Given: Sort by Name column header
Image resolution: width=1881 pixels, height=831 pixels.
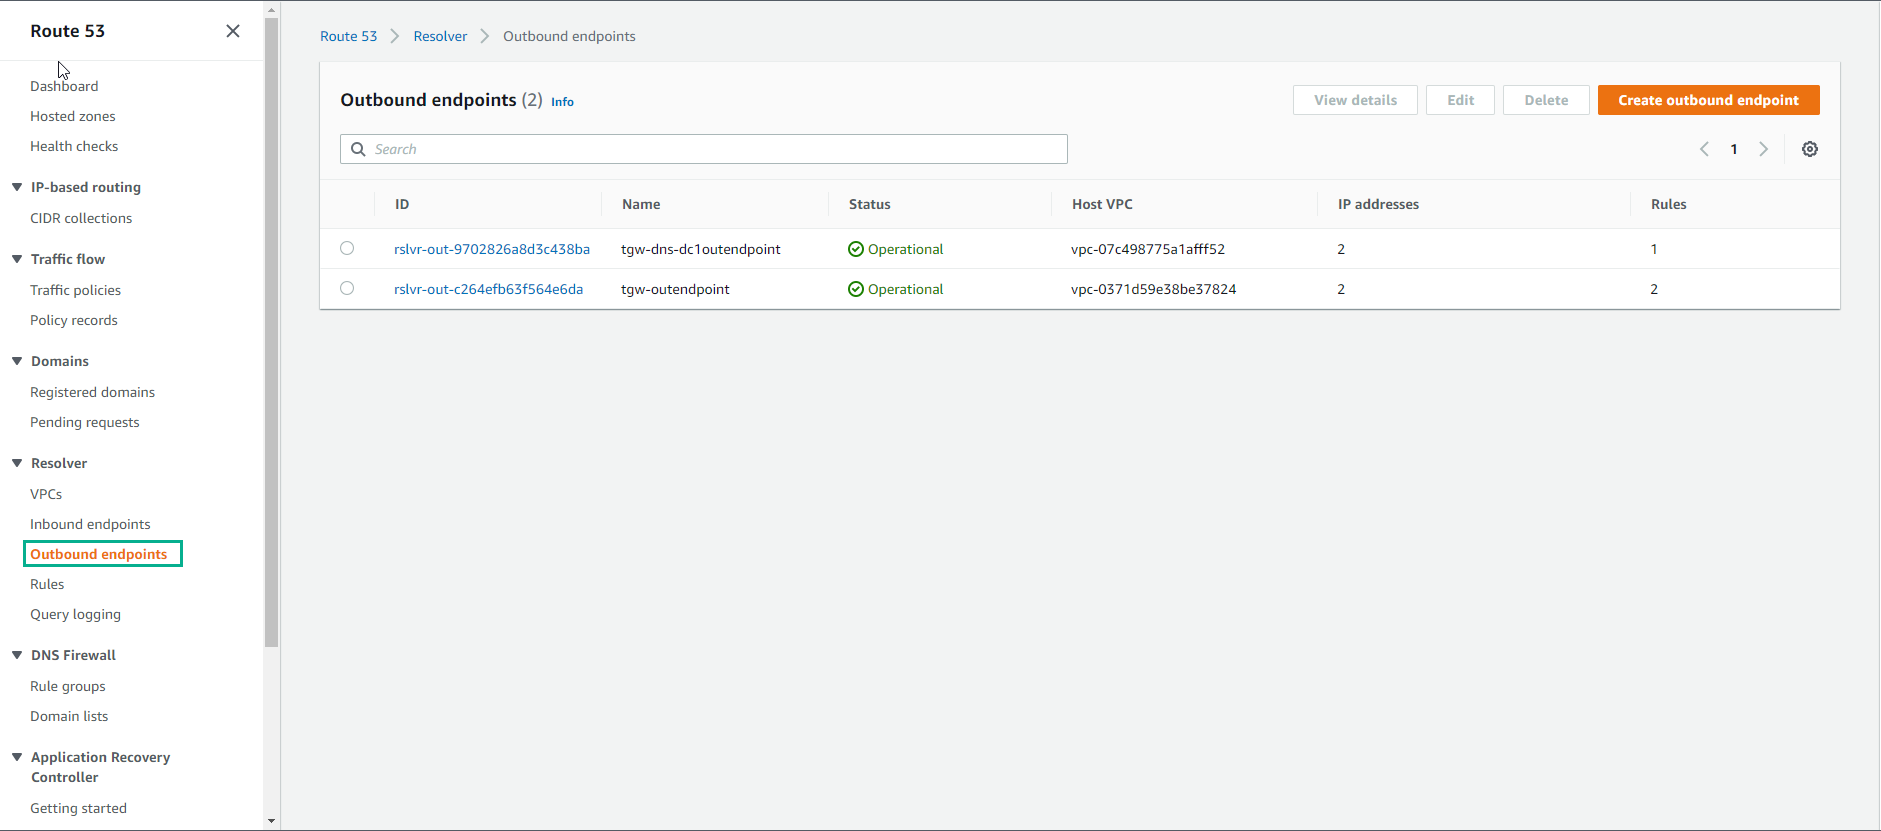Looking at the screenshot, I should pyautogui.click(x=641, y=204).
